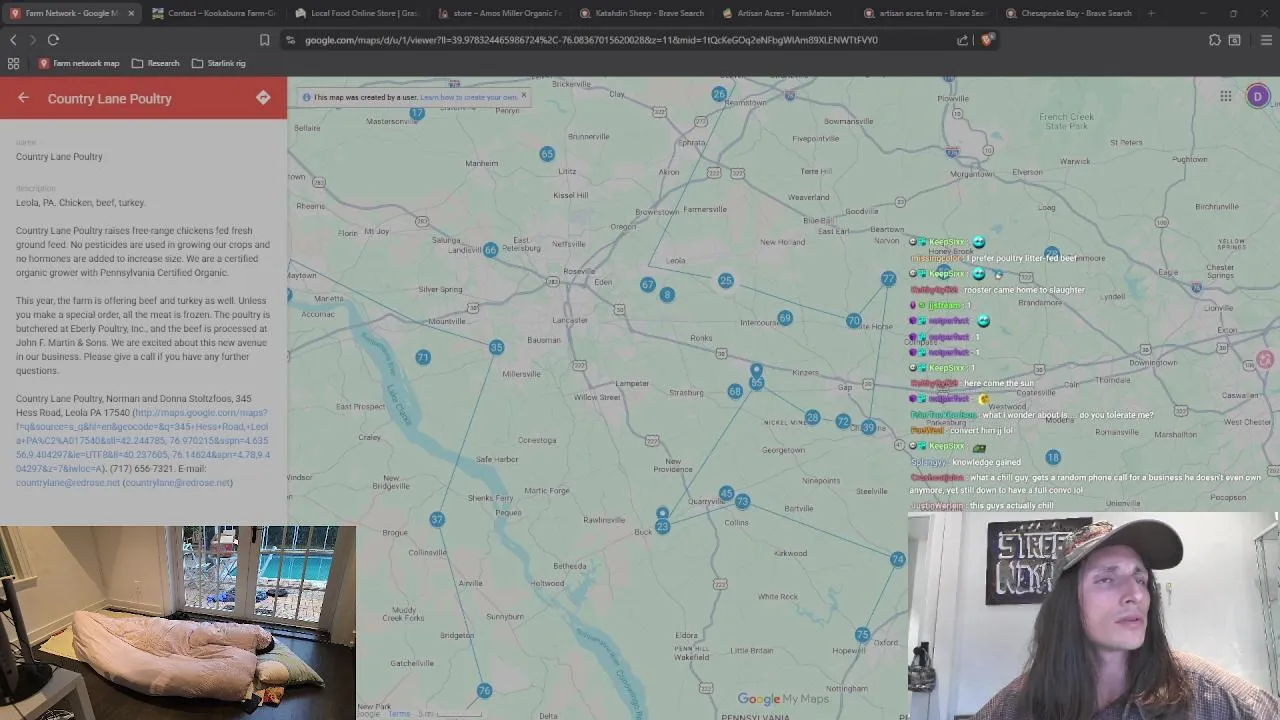Switch to artisan acres farm search tab
Image resolution: width=1280 pixels, height=720 pixels.
(927, 13)
